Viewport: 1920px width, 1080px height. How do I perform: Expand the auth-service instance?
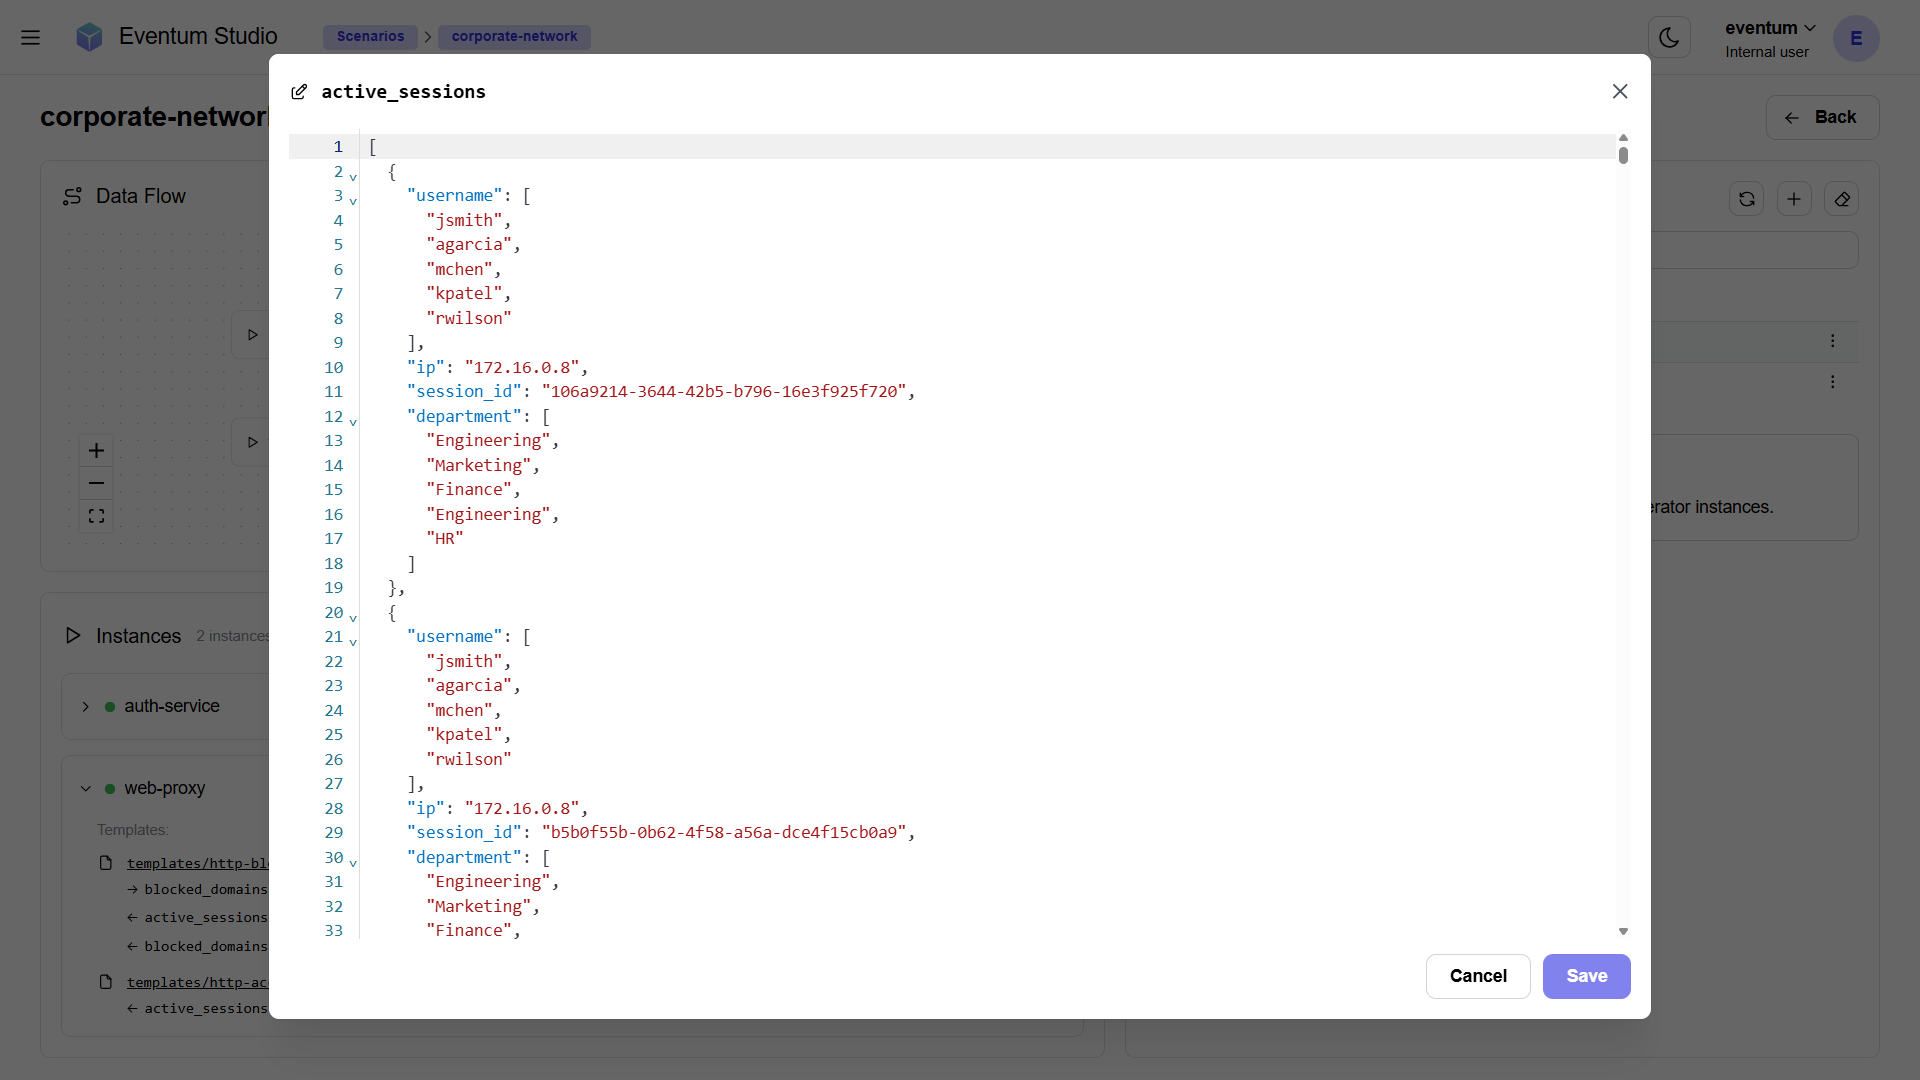[x=86, y=707]
